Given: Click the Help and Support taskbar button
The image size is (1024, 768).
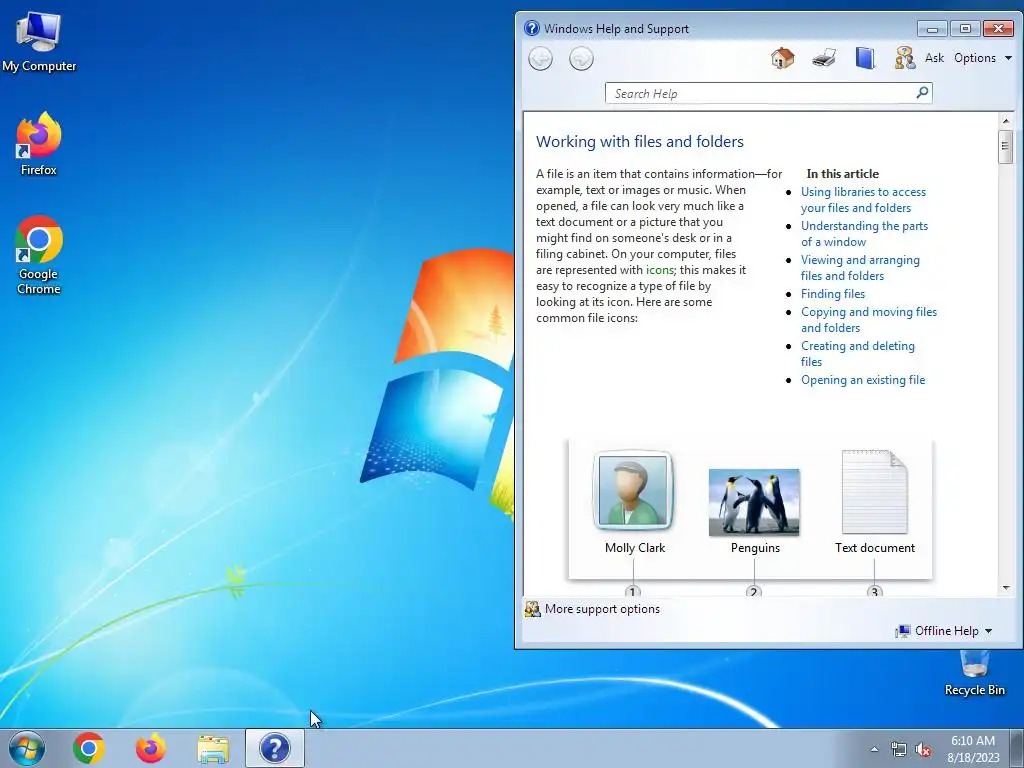Looking at the screenshot, I should click(x=274, y=748).
